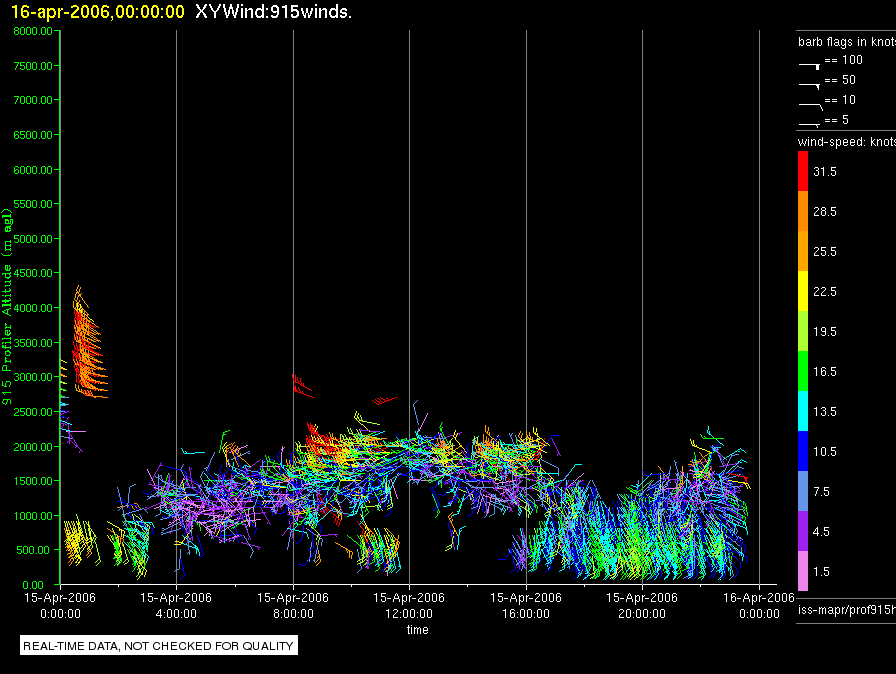Screen dimensions: 896x674
Task: Click the dark orange 28.5 knots swatch
Action: [803, 211]
